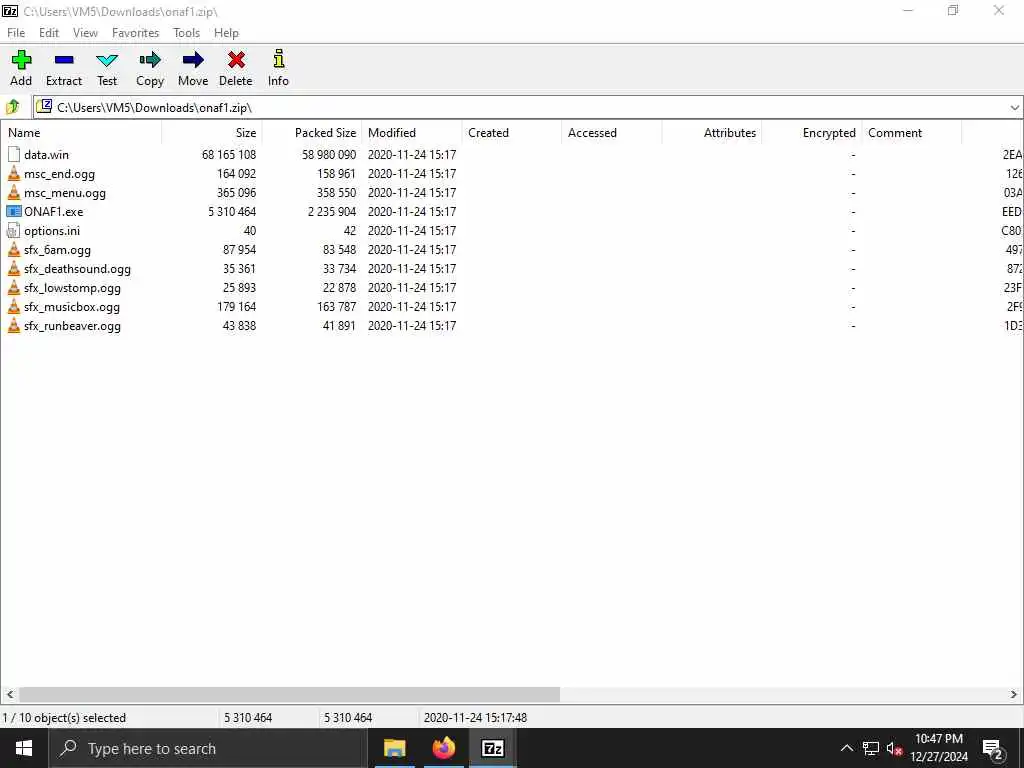Open the View menu
Image resolution: width=1024 pixels, height=768 pixels.
85,33
